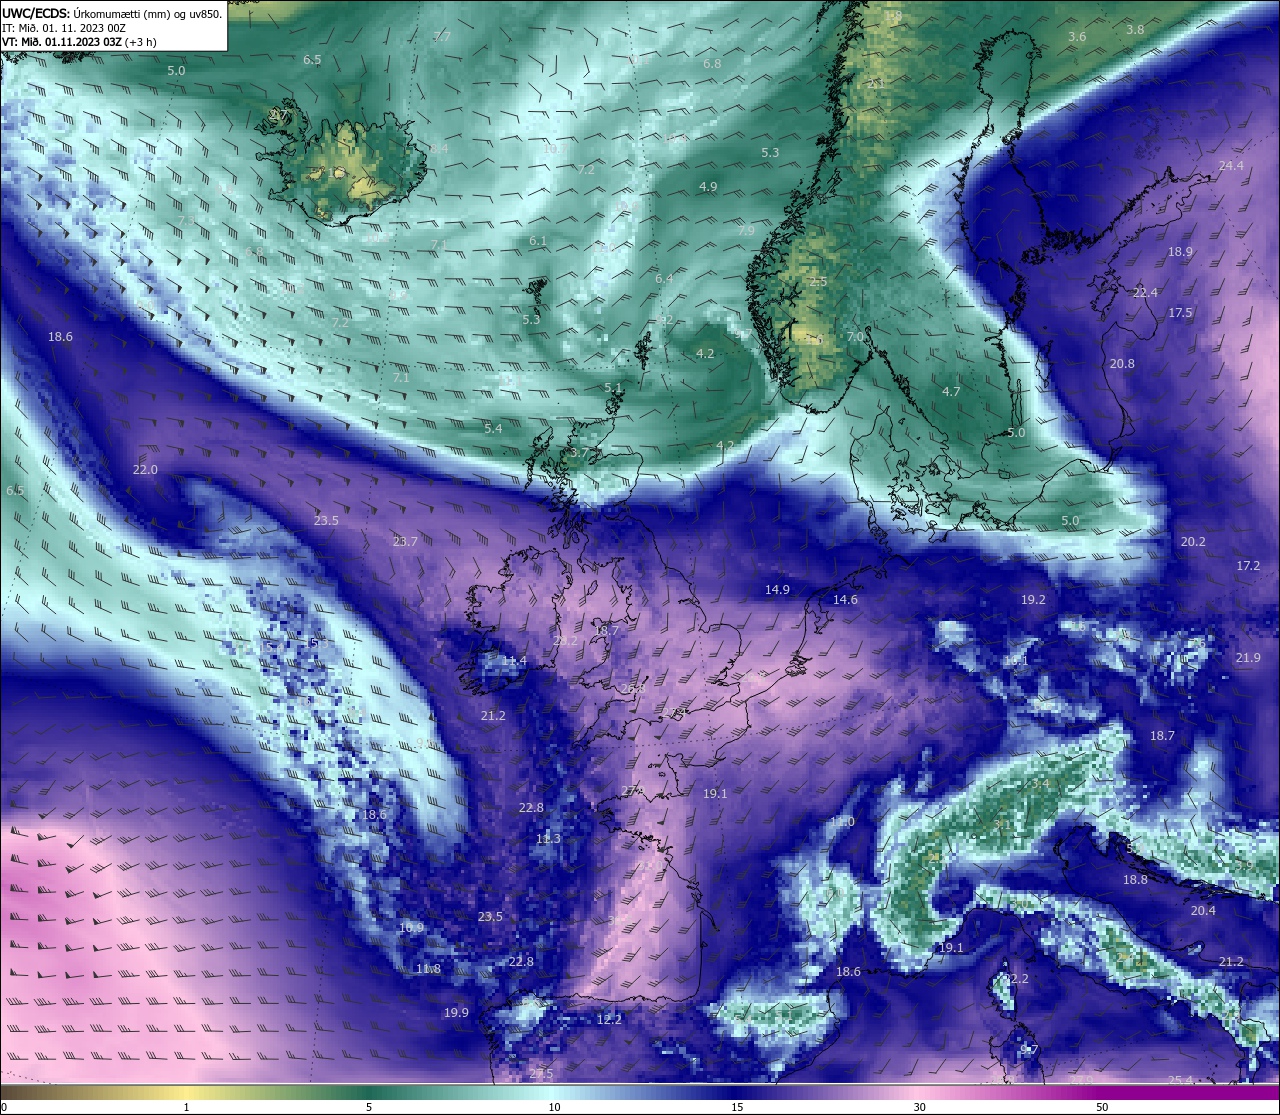Click the map value 22.0
This screenshot has width=1280, height=1115.
(145, 470)
